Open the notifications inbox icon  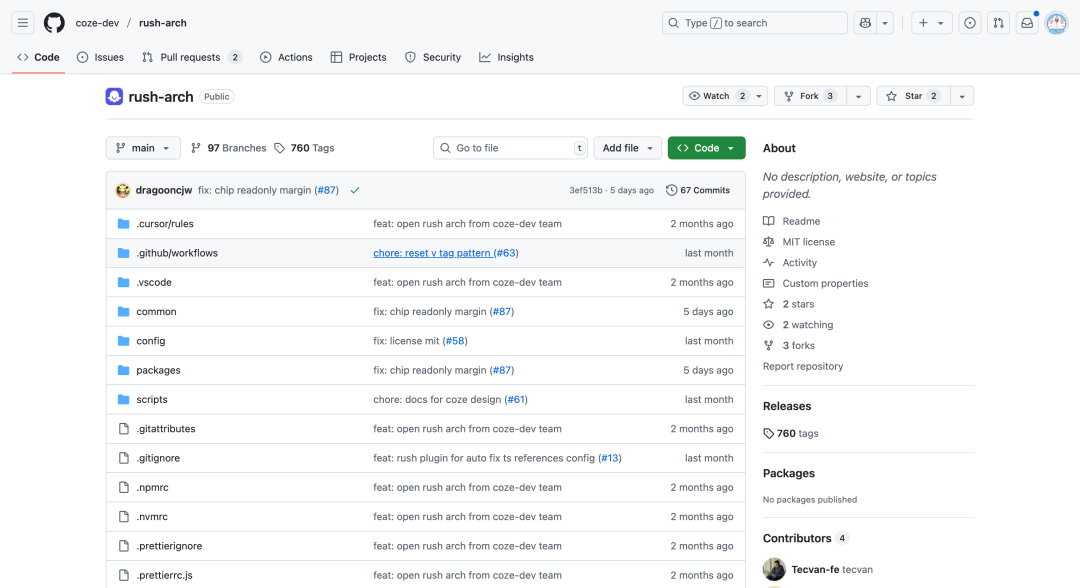click(x=1026, y=23)
